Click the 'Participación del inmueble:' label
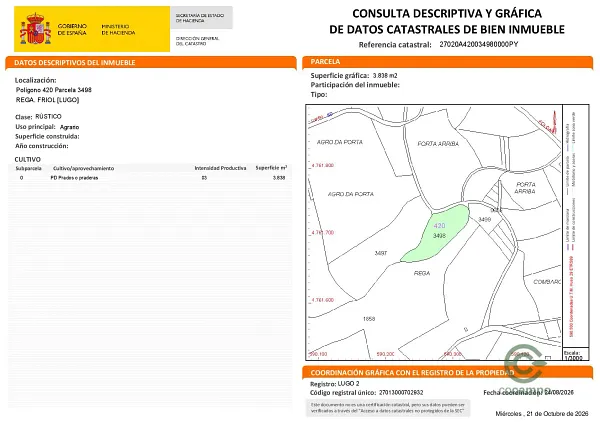600x424 pixels. [x=355, y=85]
